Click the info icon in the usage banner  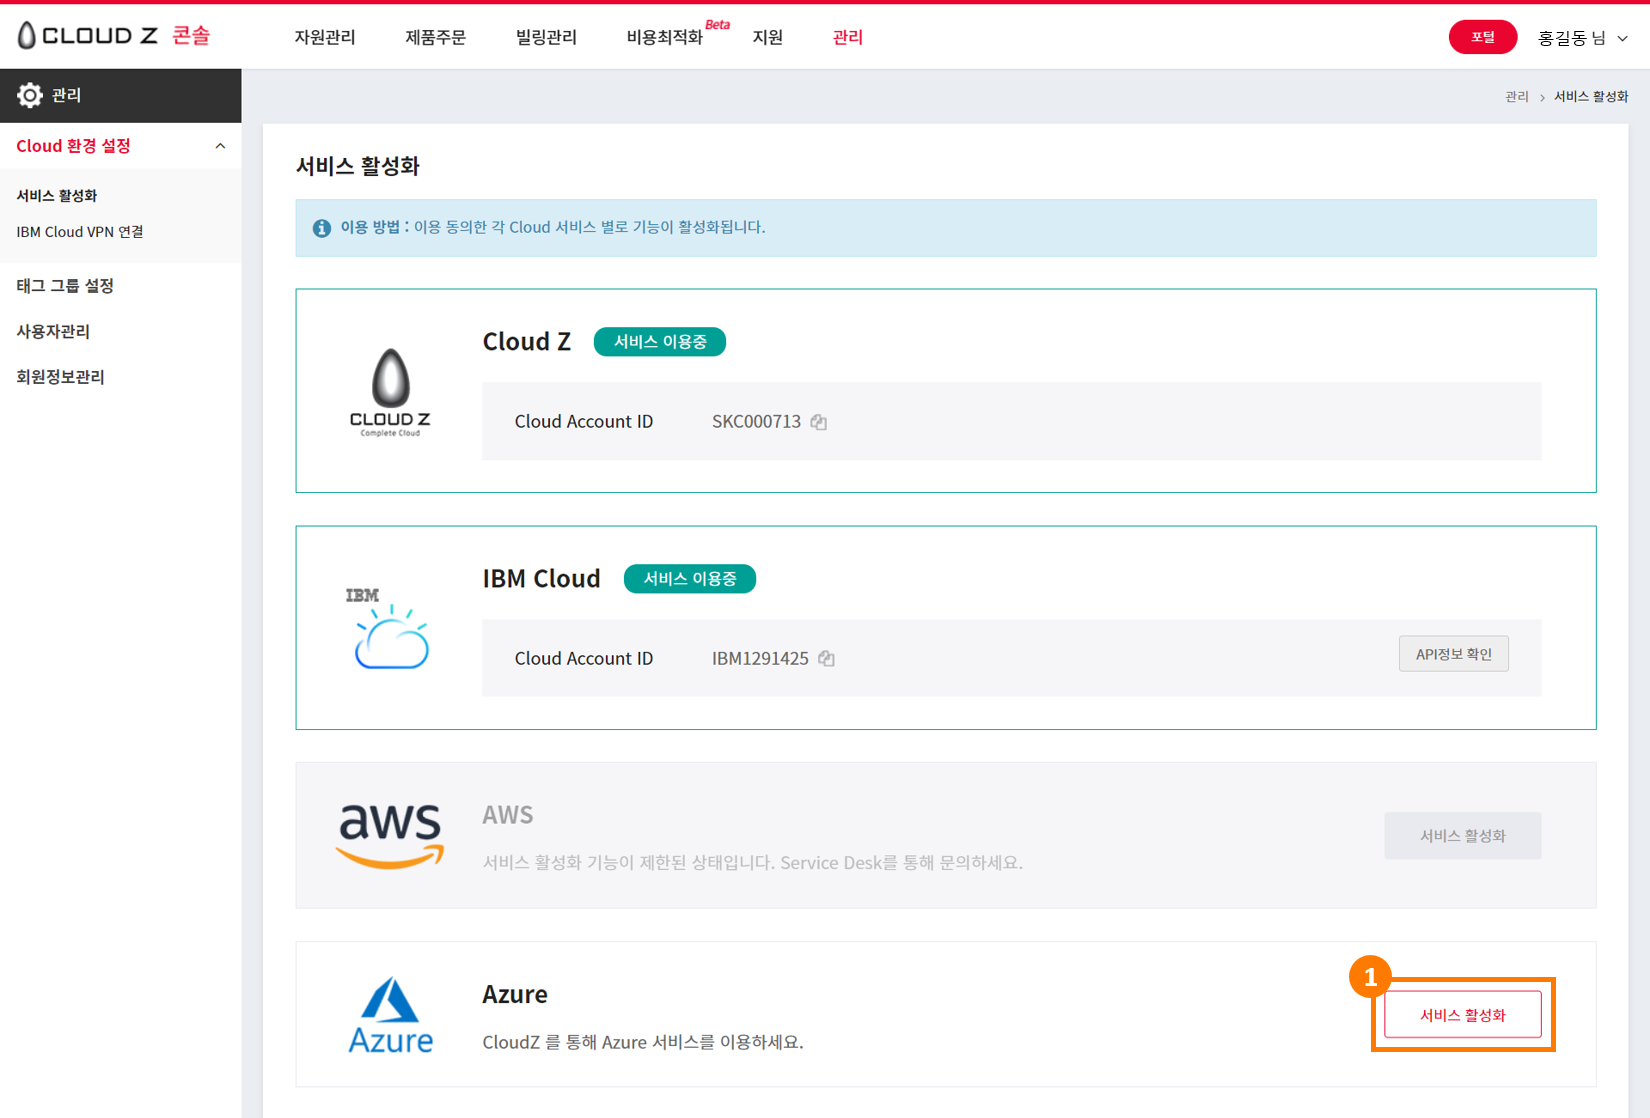point(322,228)
